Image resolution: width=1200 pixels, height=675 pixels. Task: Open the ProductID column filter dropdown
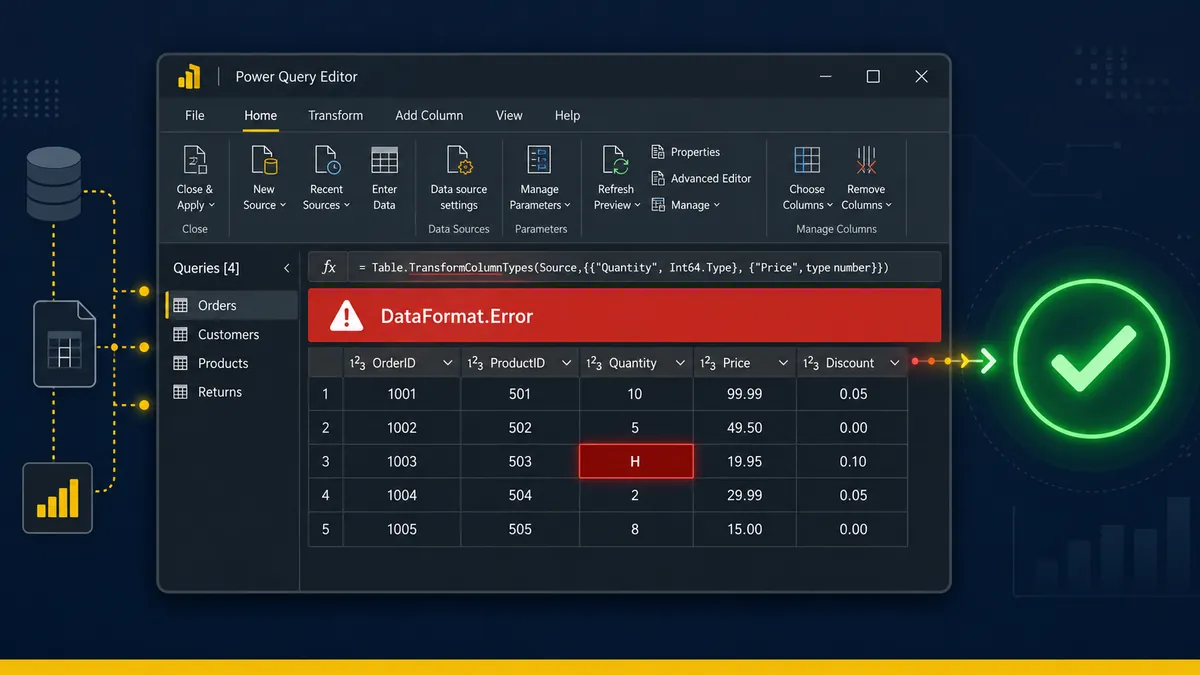click(x=566, y=363)
